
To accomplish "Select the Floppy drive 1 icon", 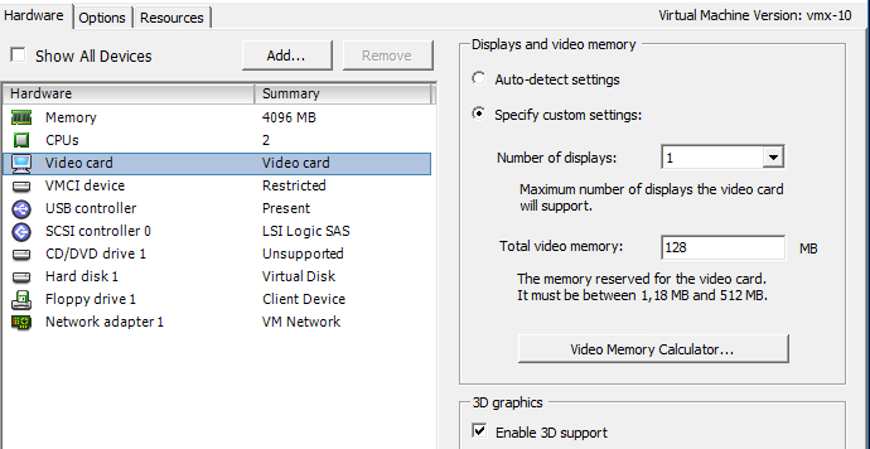I will 21,299.
